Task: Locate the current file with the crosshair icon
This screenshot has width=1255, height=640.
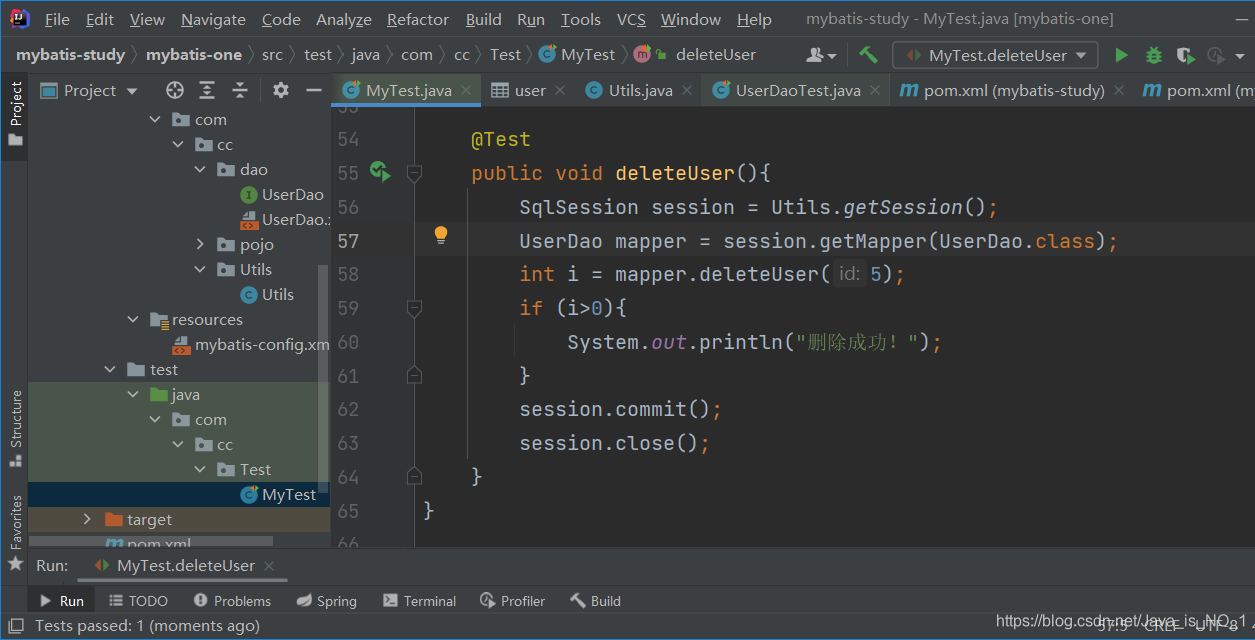Action: [175, 90]
